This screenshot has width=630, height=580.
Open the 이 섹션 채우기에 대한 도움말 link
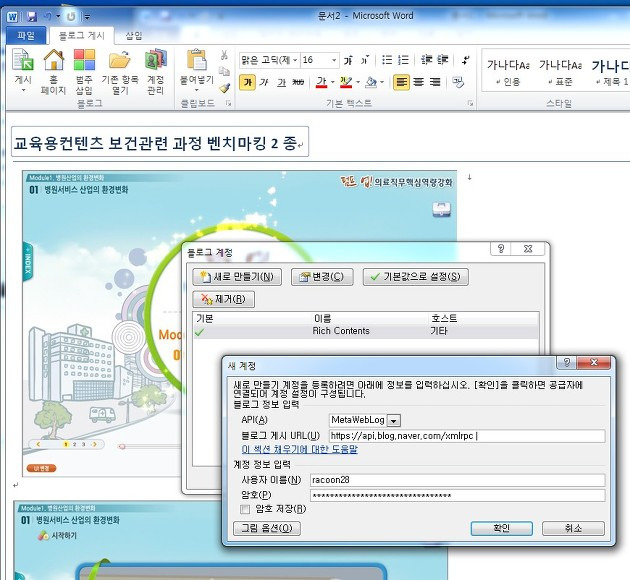pyautogui.click(x=299, y=449)
